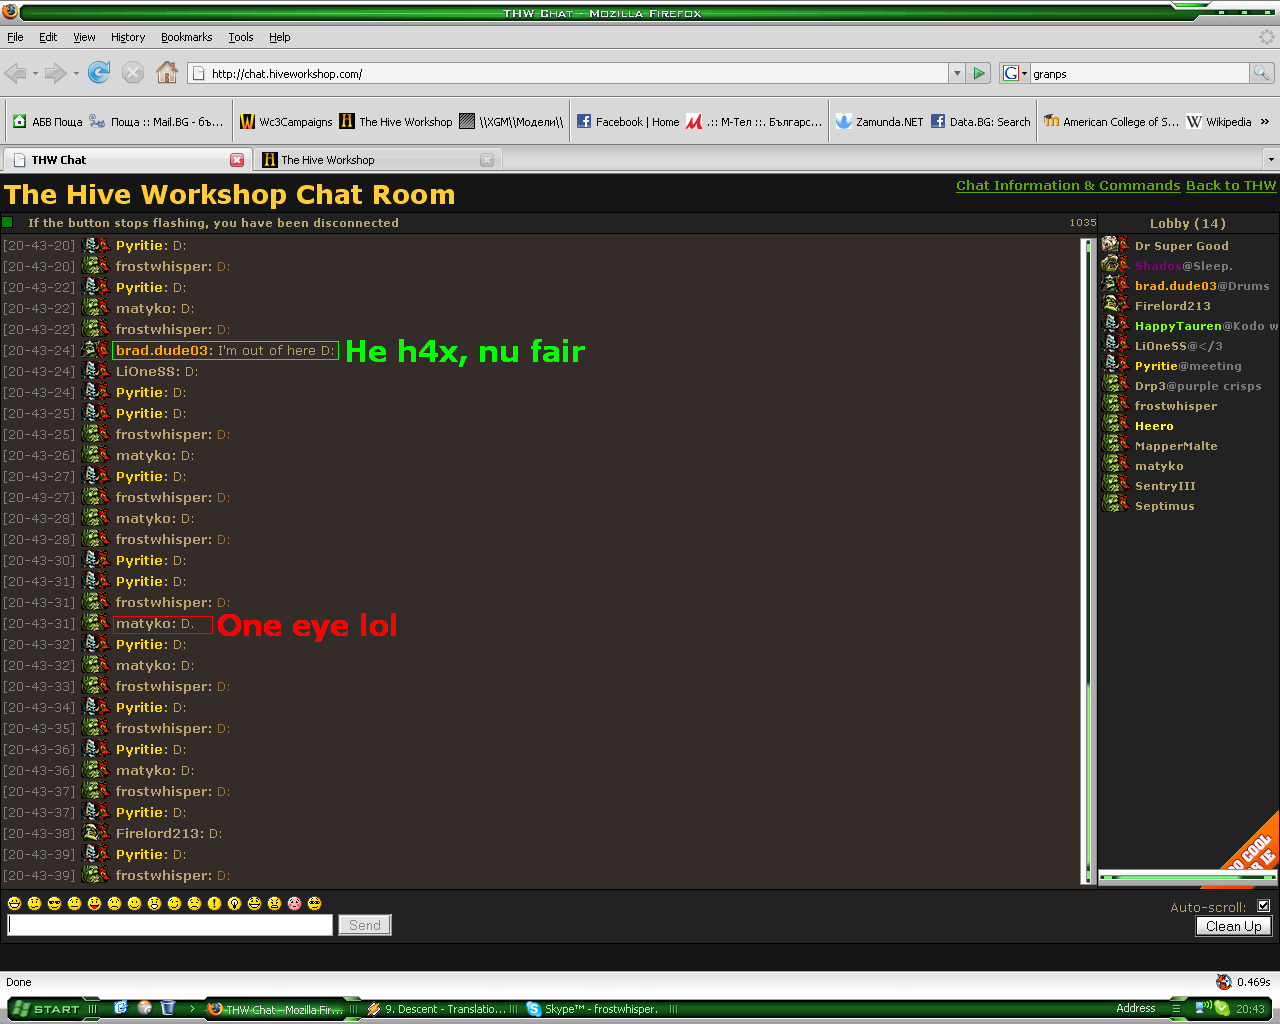Expand the URL bar history dropdown
Image resolution: width=1280 pixels, height=1024 pixels.
[957, 73]
